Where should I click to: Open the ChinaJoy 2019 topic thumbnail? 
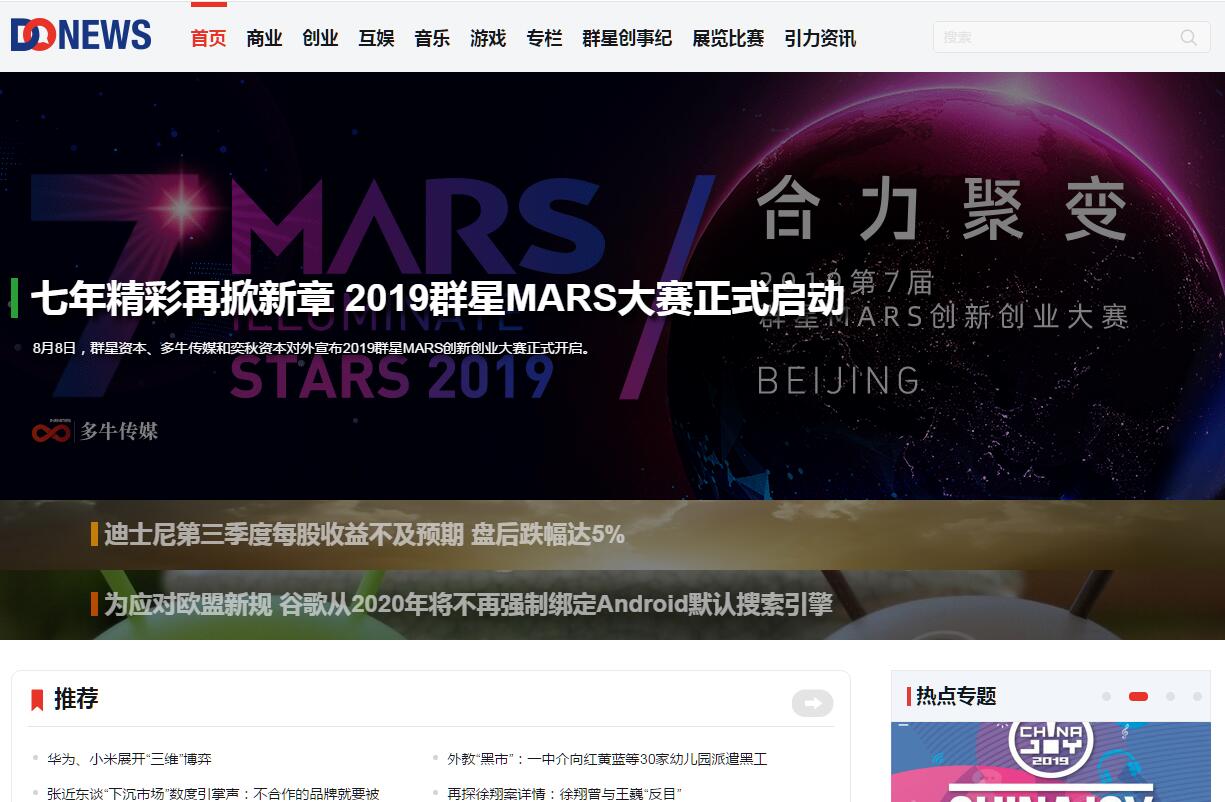[1051, 762]
